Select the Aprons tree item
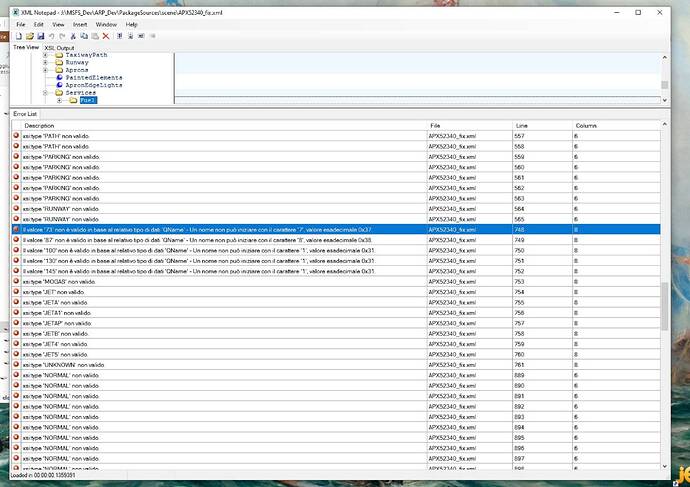 [x=77, y=70]
